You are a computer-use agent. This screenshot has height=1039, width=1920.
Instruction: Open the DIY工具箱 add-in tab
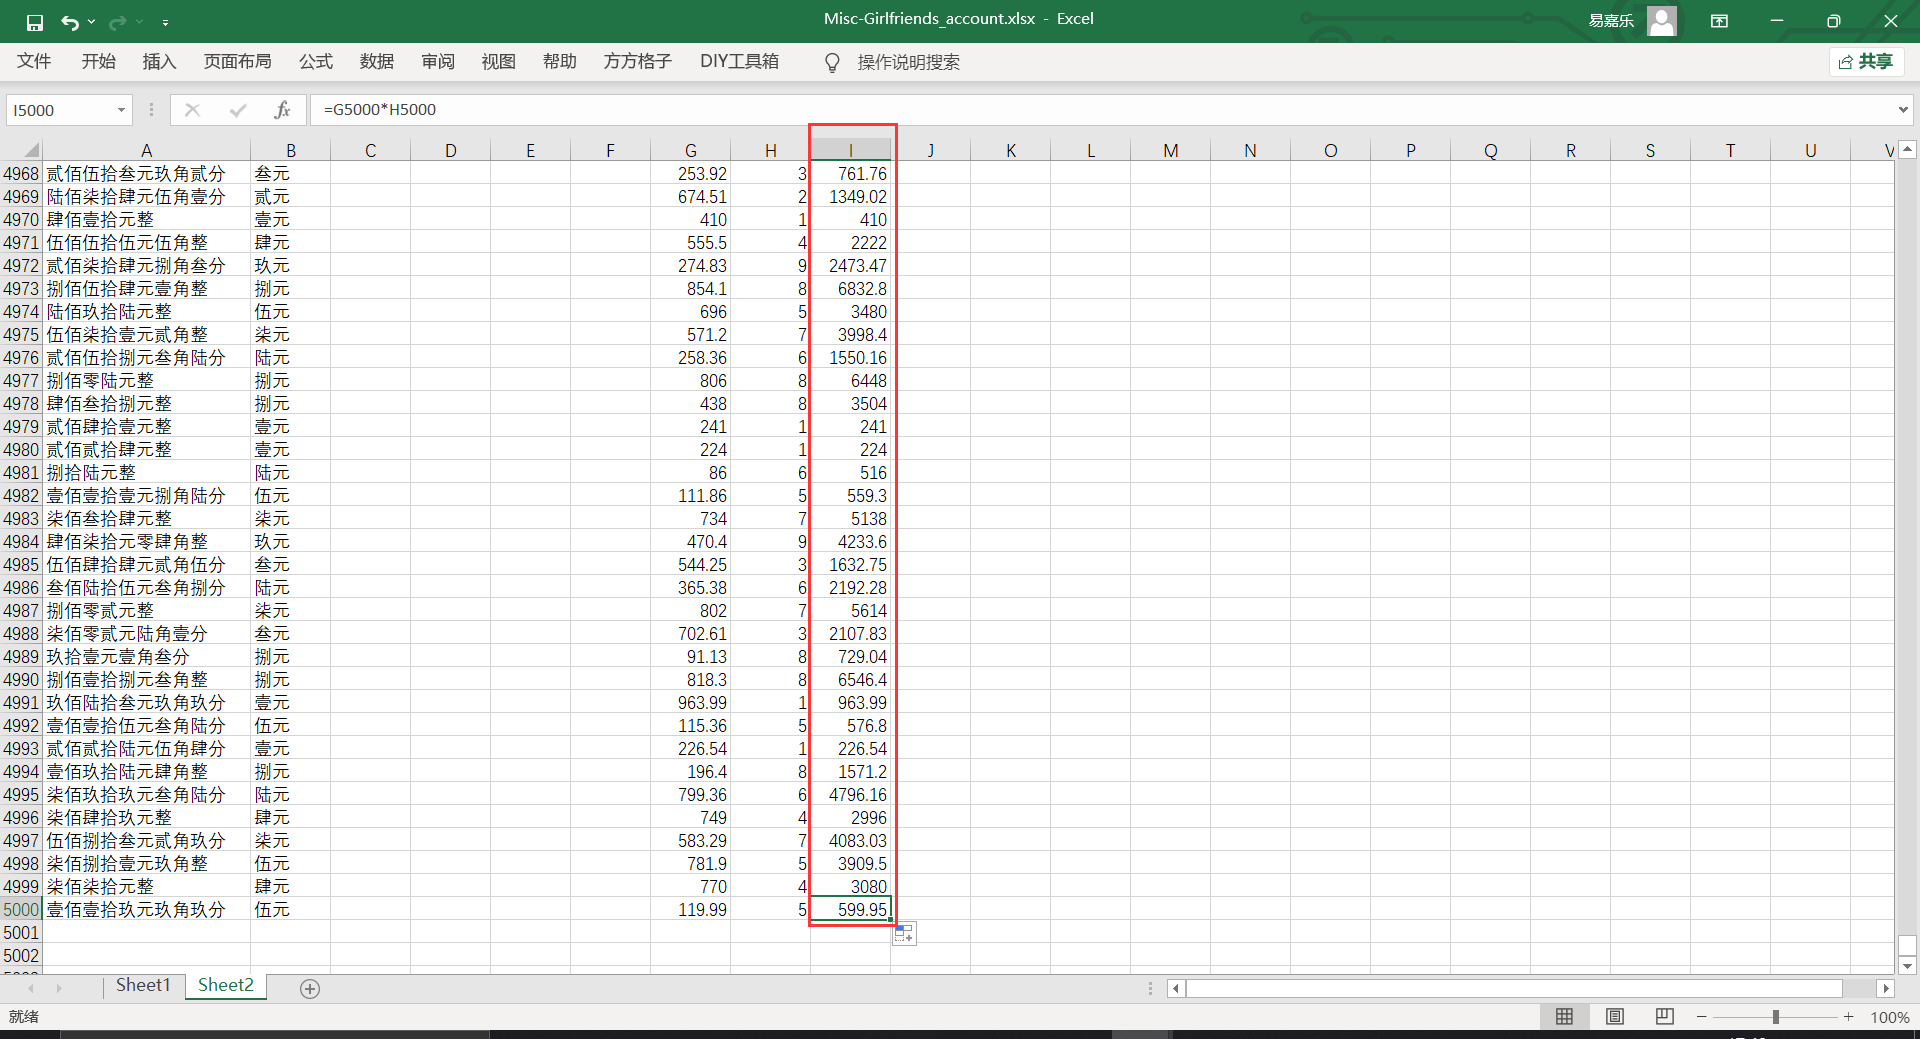pyautogui.click(x=739, y=62)
